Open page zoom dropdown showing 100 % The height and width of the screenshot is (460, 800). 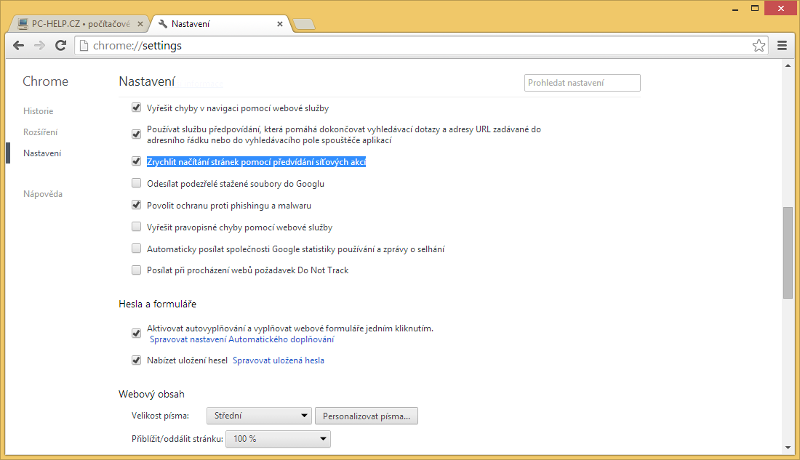click(x=278, y=439)
